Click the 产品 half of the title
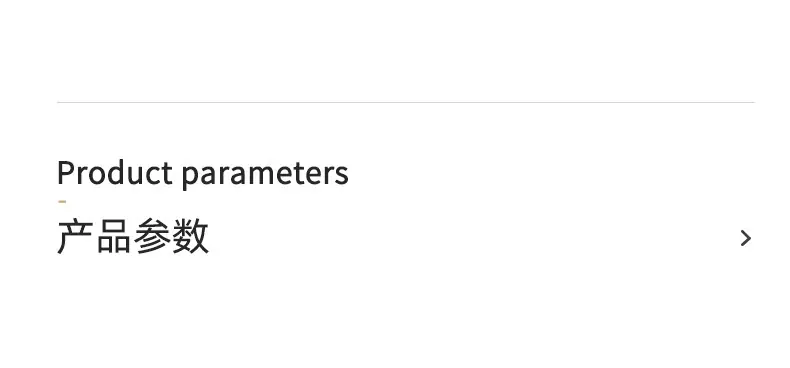790x368 pixels. click(x=95, y=236)
